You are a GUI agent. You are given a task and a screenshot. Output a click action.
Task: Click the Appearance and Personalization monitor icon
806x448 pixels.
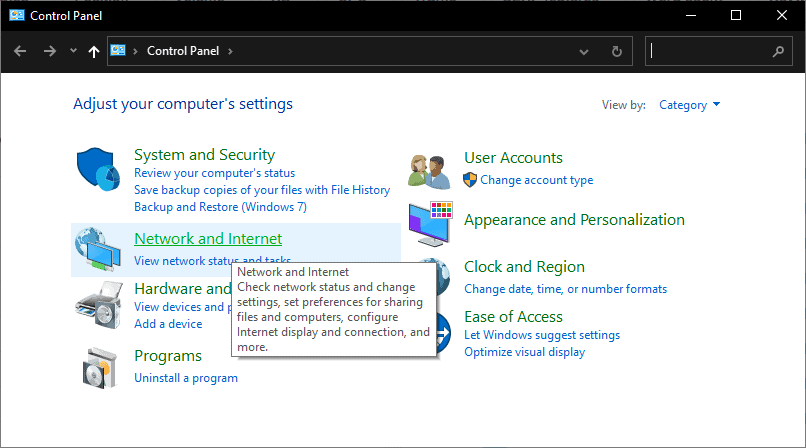pos(431,224)
